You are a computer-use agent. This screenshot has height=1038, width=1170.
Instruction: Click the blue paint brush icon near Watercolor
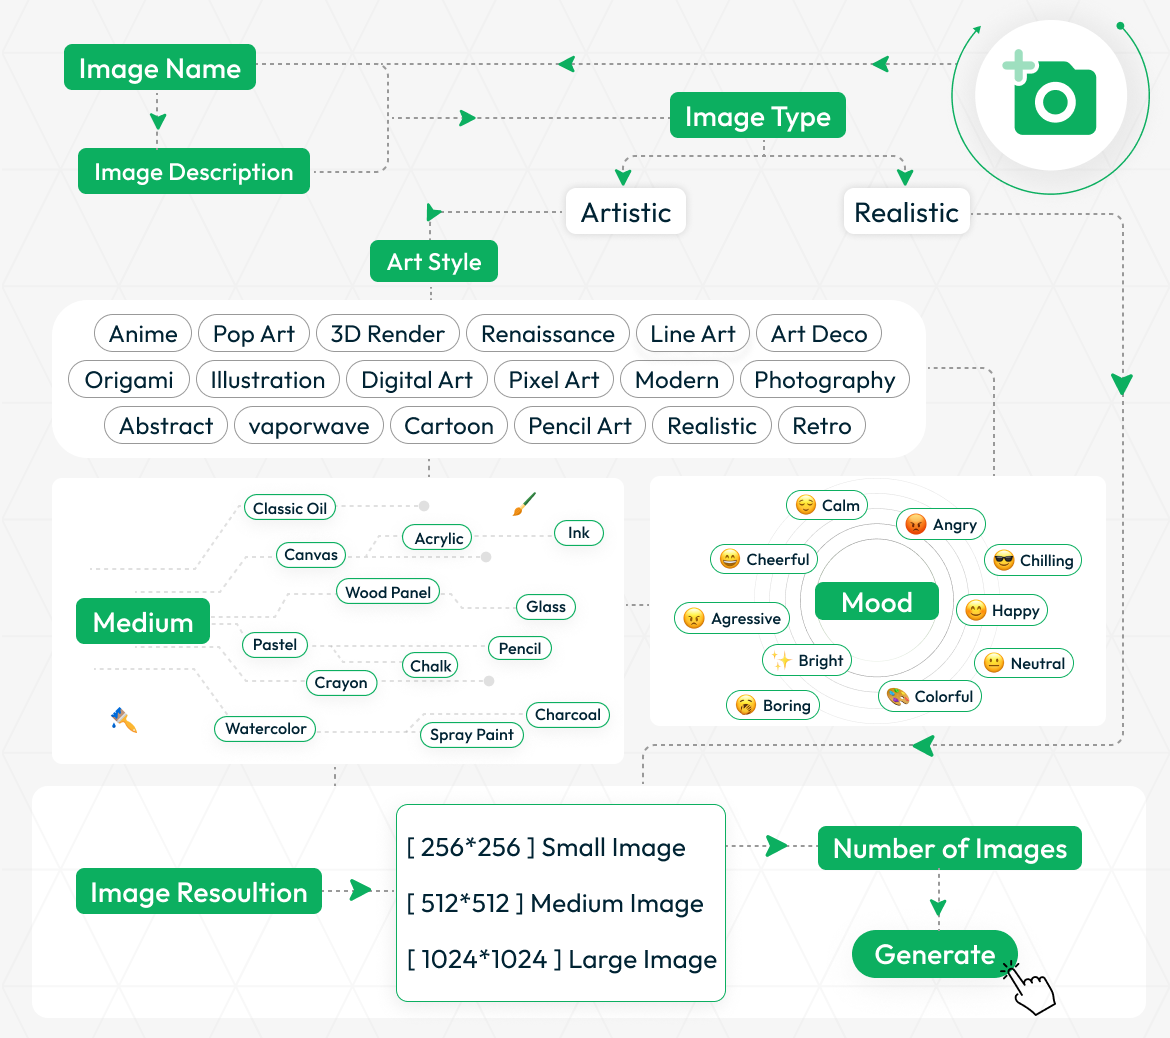(x=123, y=720)
